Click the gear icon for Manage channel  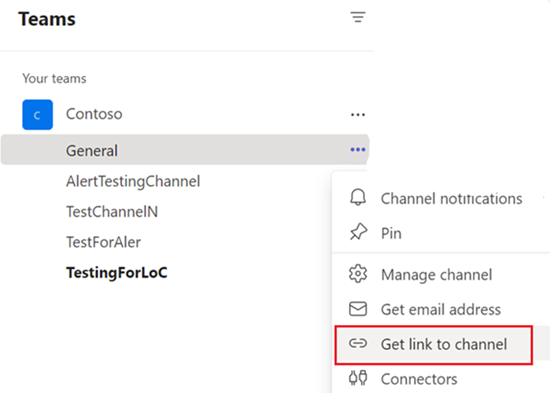click(x=358, y=274)
